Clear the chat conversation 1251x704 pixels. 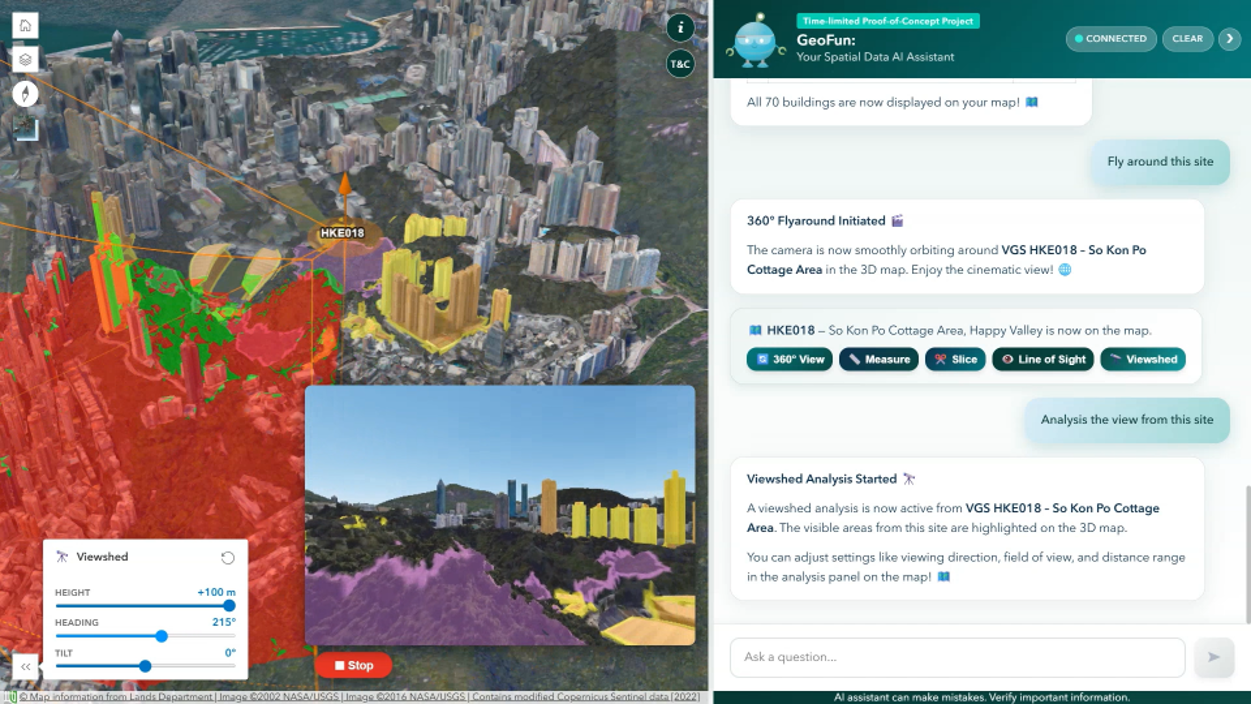coord(1187,39)
